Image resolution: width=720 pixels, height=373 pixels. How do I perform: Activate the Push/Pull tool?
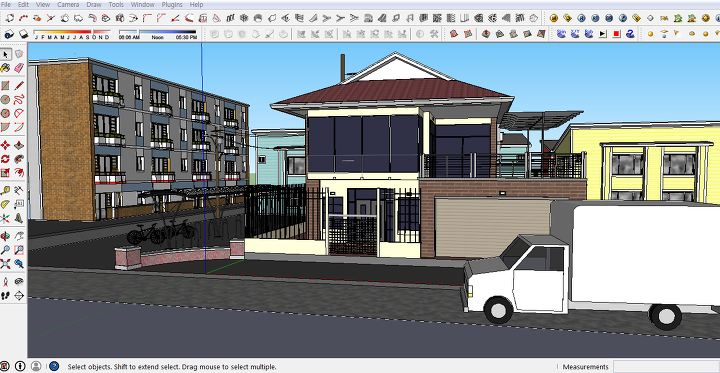coord(19,146)
